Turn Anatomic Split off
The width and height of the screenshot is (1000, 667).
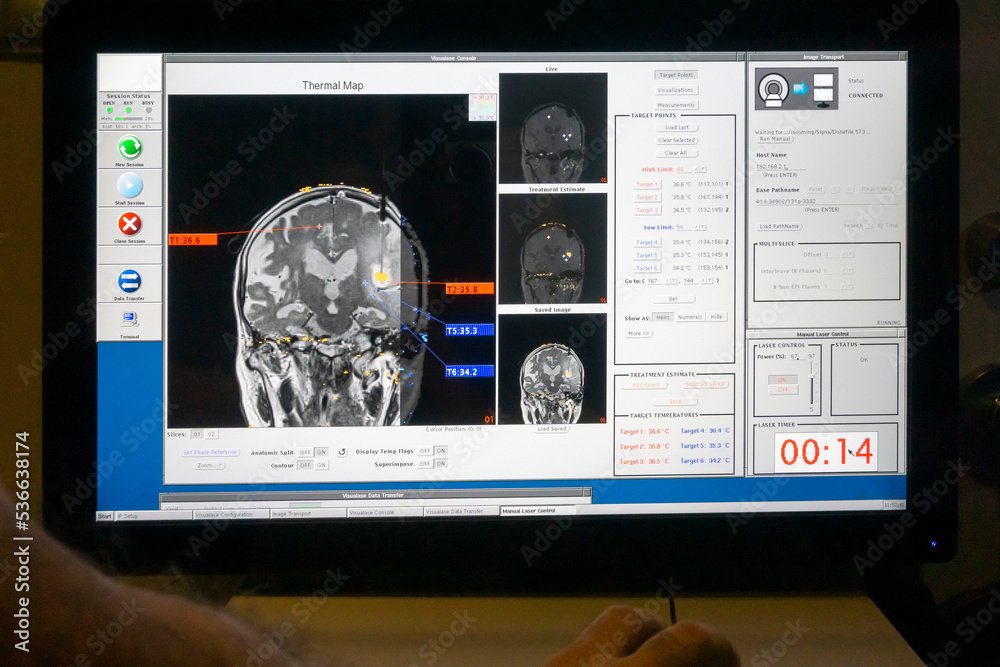click(305, 452)
